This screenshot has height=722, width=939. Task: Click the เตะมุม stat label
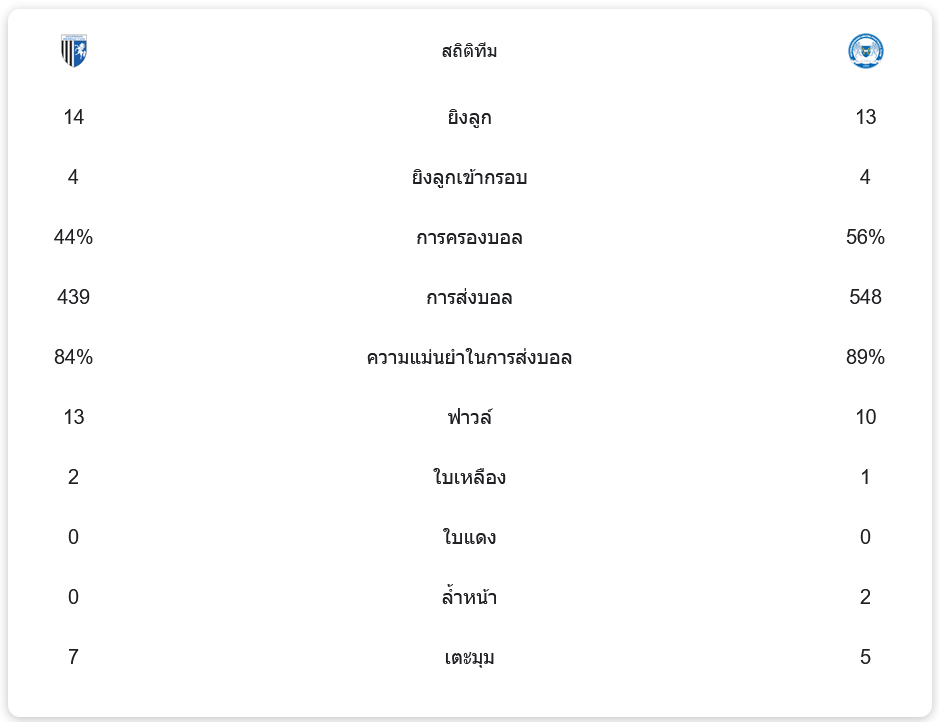[469, 658]
